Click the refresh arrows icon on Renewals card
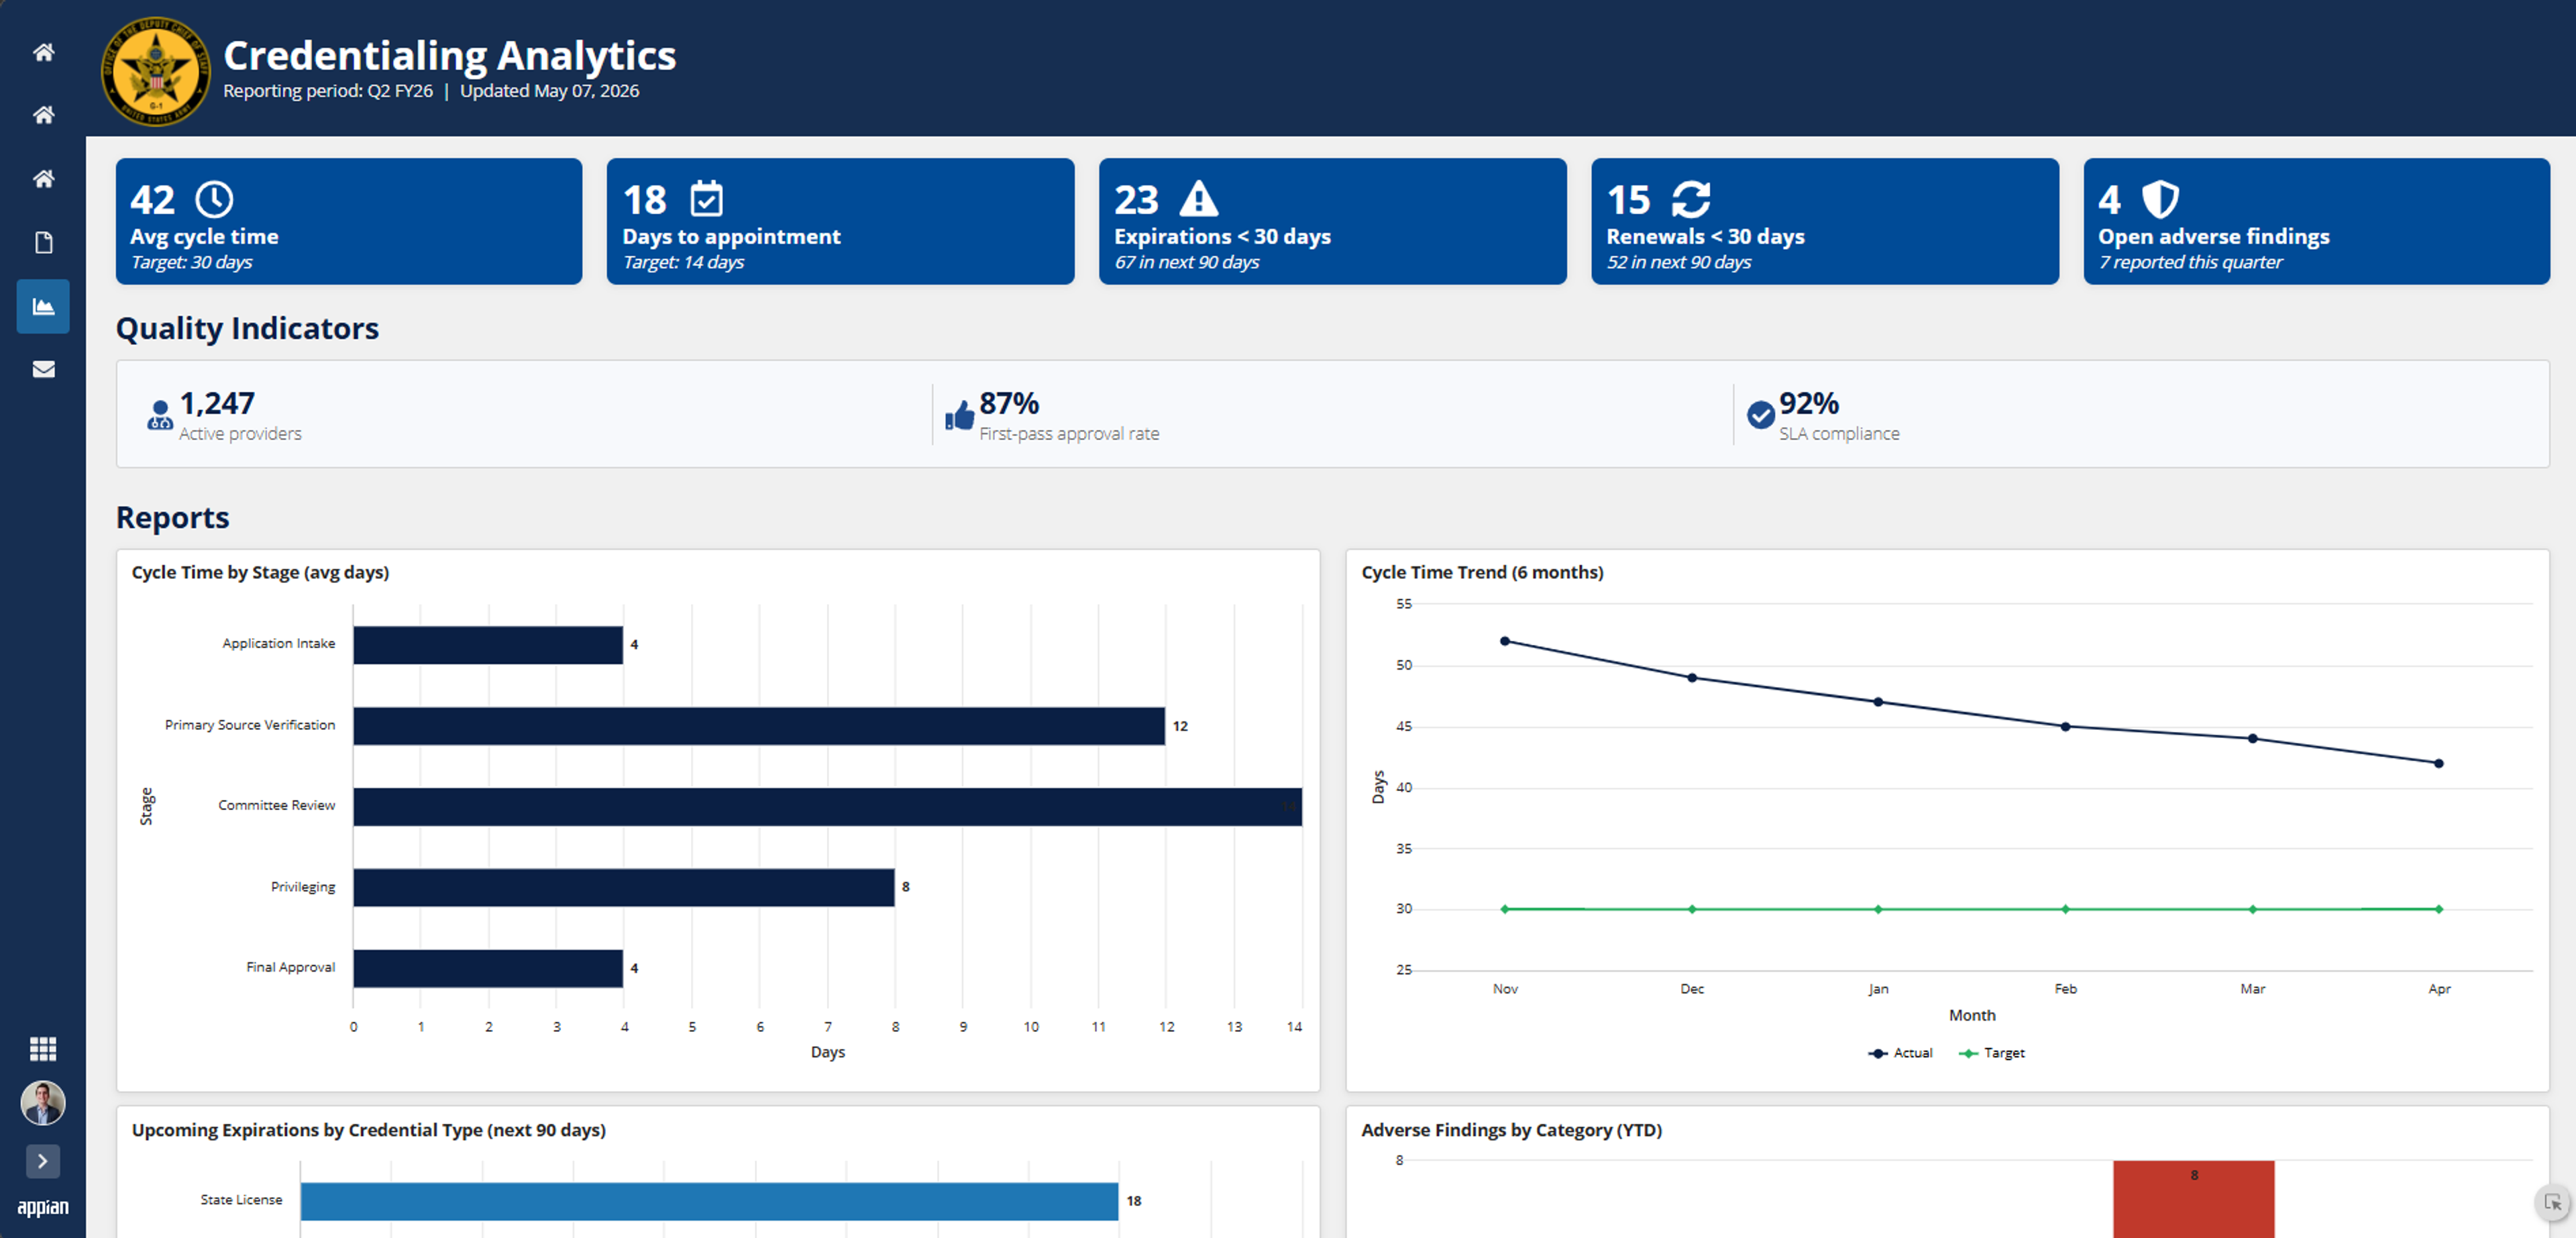This screenshot has width=2576, height=1238. point(1691,199)
